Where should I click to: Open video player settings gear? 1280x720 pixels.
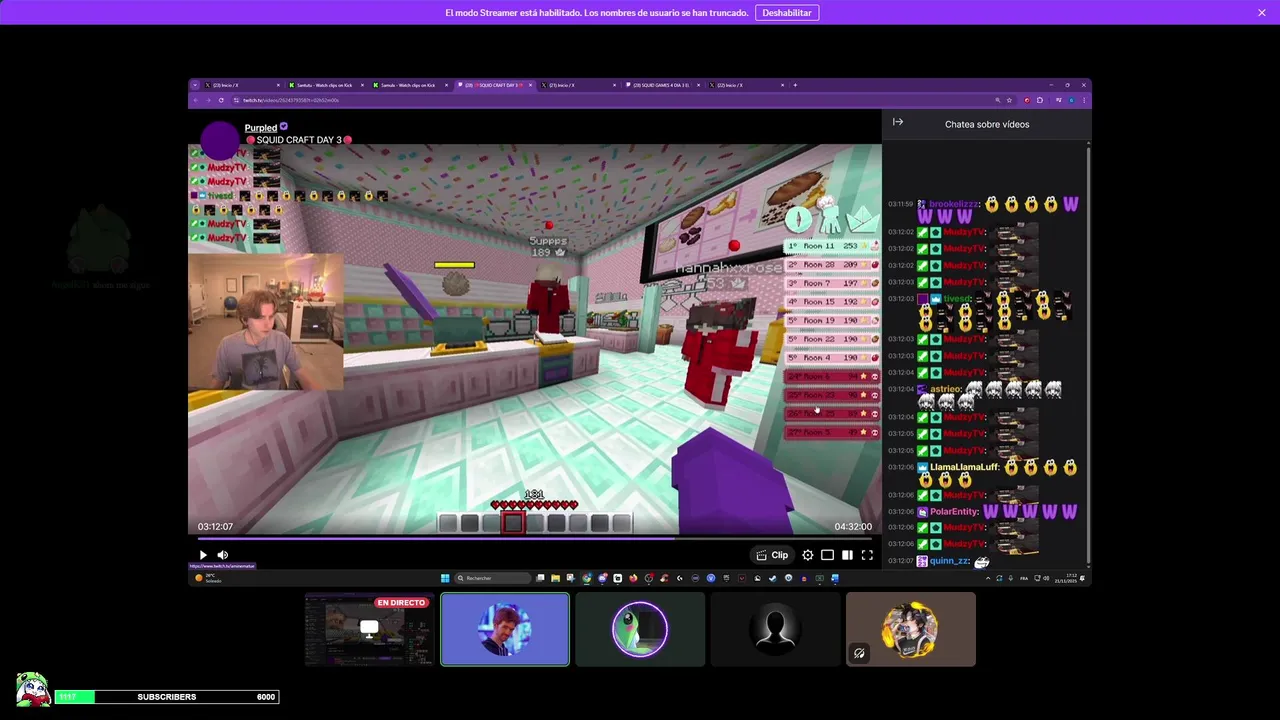(808, 555)
